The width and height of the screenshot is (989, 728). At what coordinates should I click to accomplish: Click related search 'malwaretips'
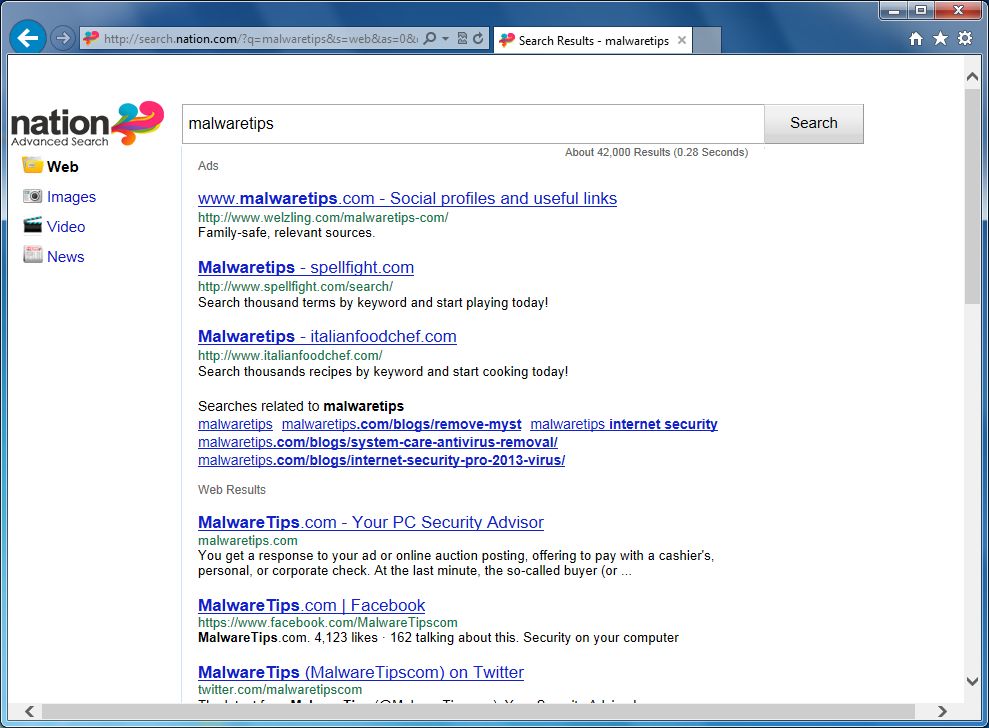235,424
